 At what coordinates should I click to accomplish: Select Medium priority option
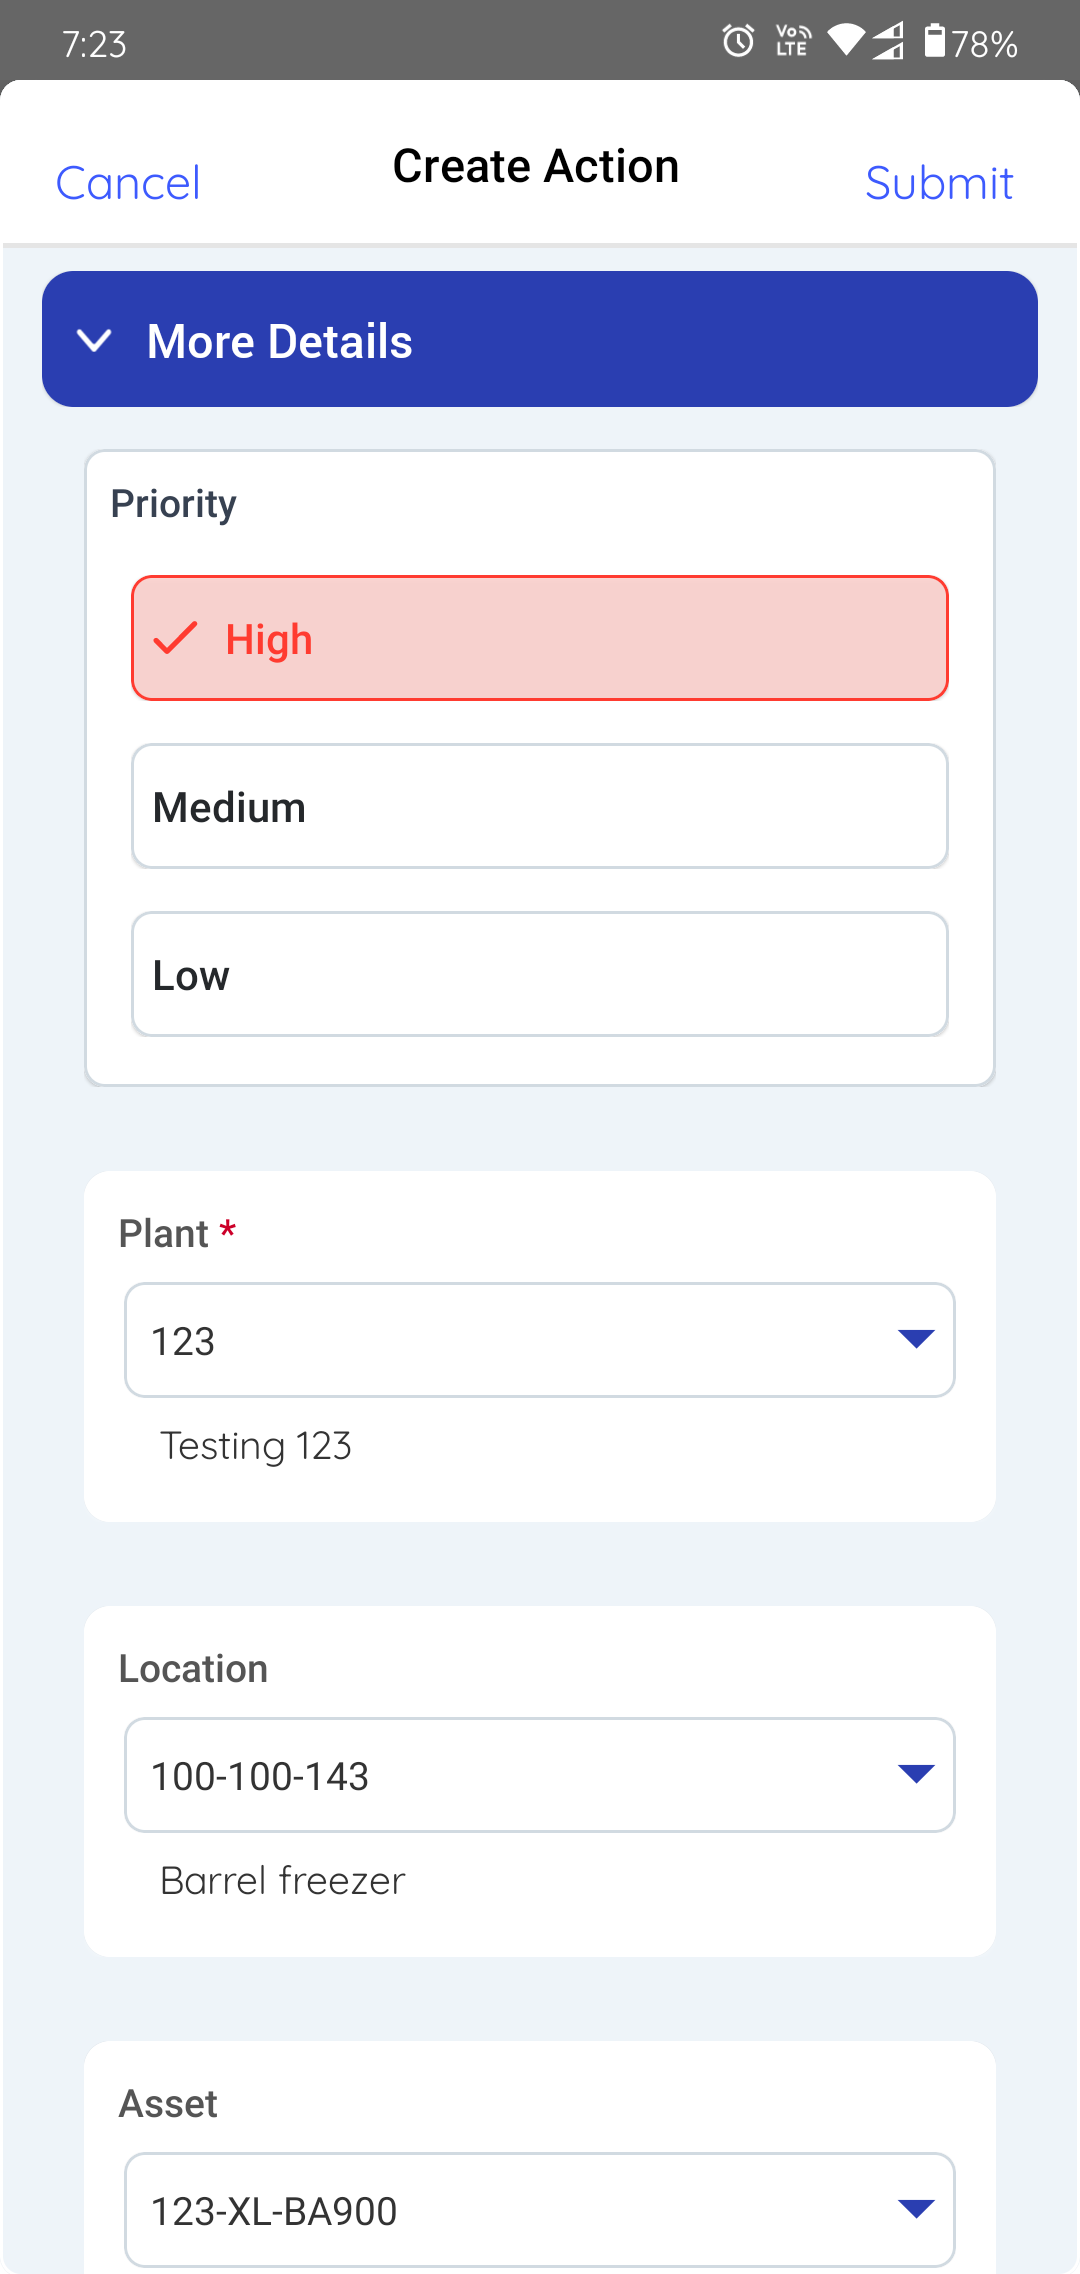point(540,806)
